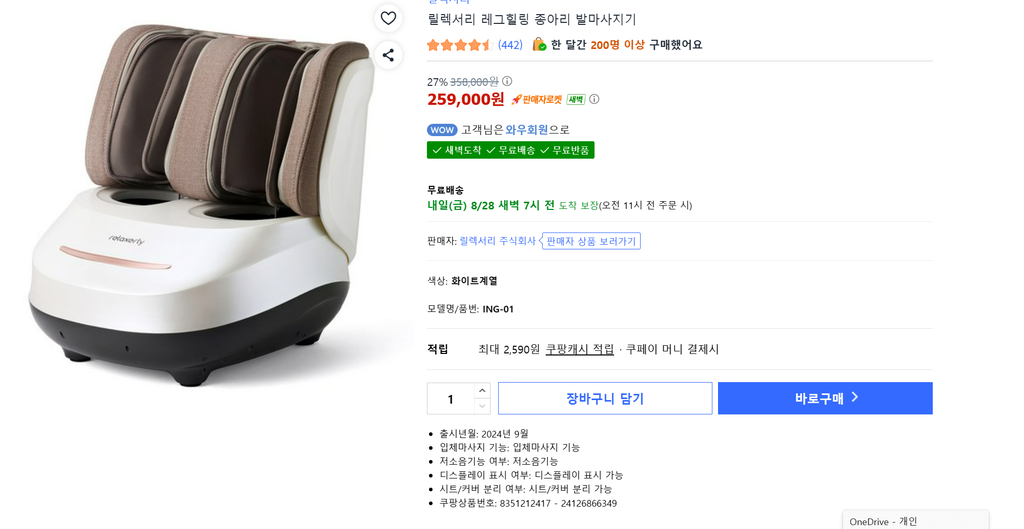The width and height of the screenshot is (1024, 529).
Task: Open 쿠팡캐시 적립 link
Action: [x=580, y=349]
